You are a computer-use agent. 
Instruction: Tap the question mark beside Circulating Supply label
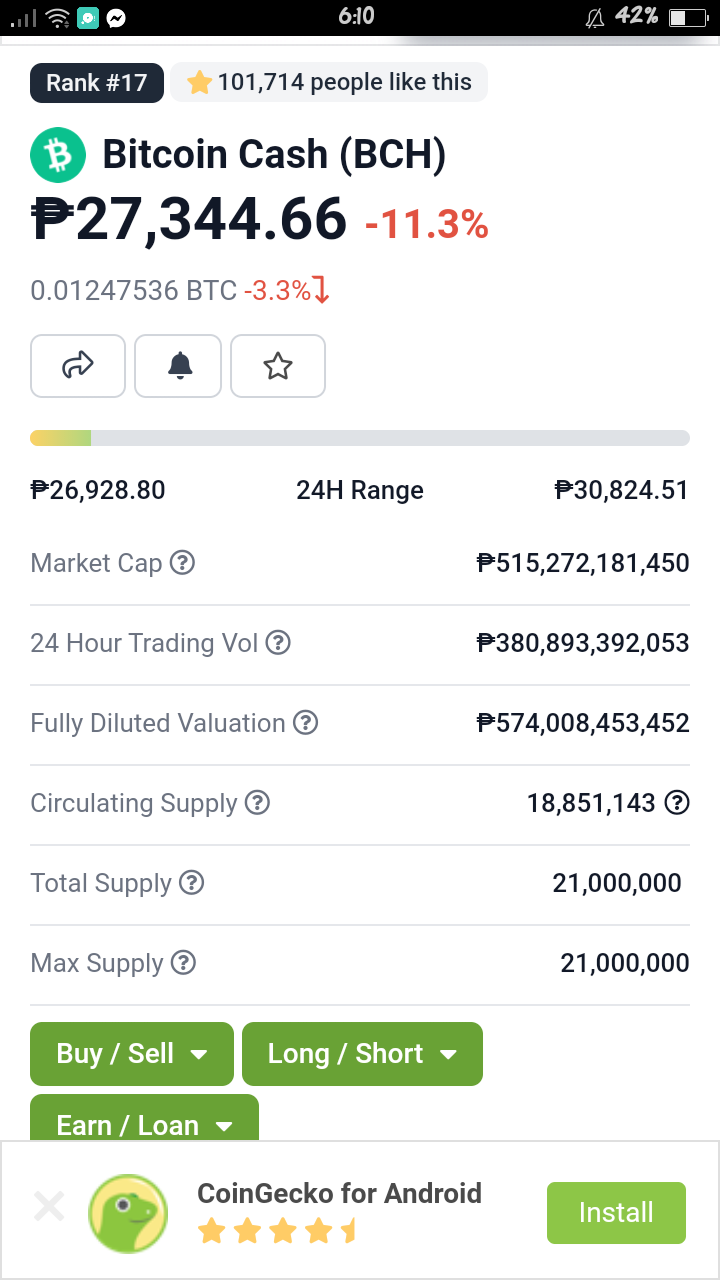pyautogui.click(x=258, y=803)
